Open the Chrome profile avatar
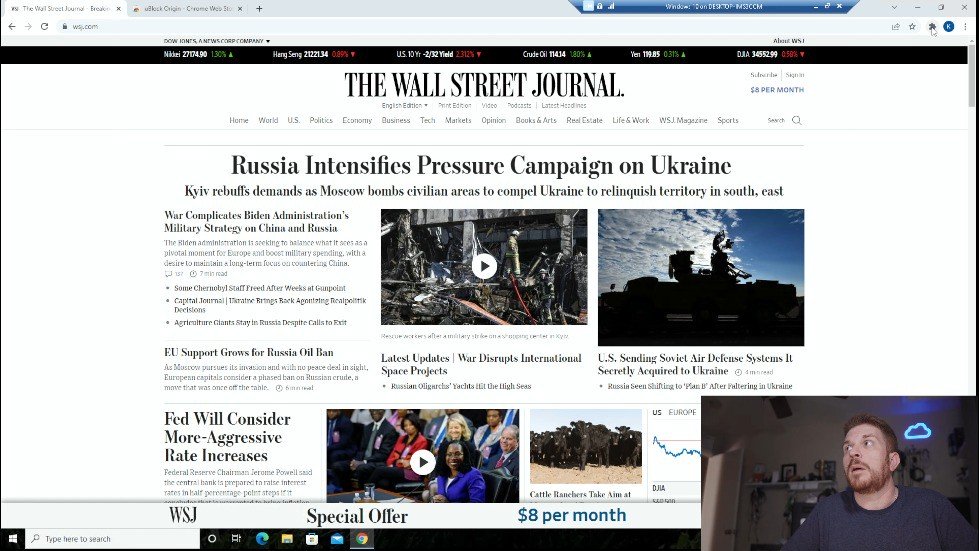The width and height of the screenshot is (979, 551). (x=948, y=26)
